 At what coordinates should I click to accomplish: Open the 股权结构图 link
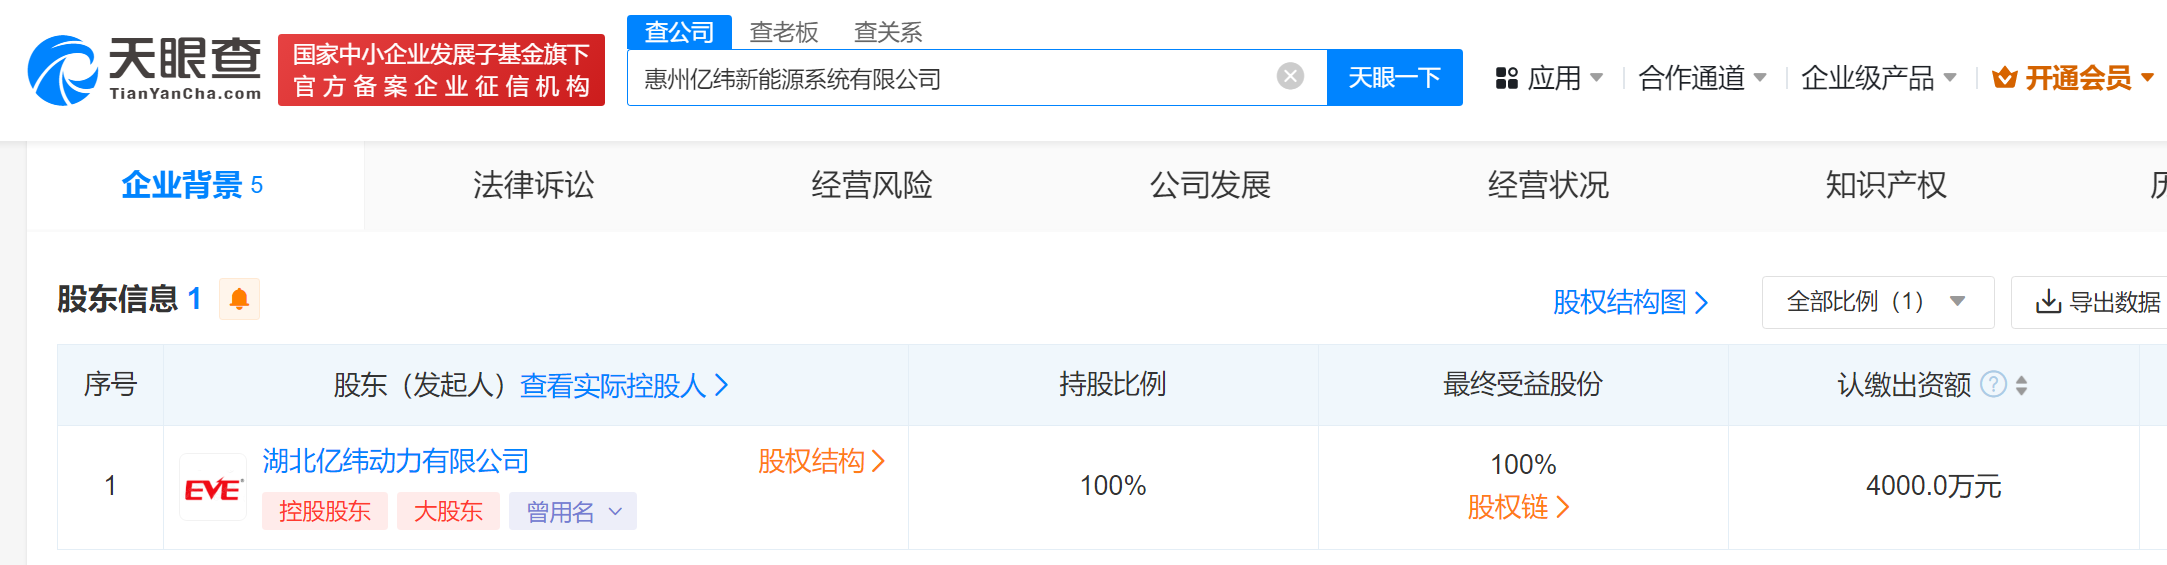click(1631, 302)
